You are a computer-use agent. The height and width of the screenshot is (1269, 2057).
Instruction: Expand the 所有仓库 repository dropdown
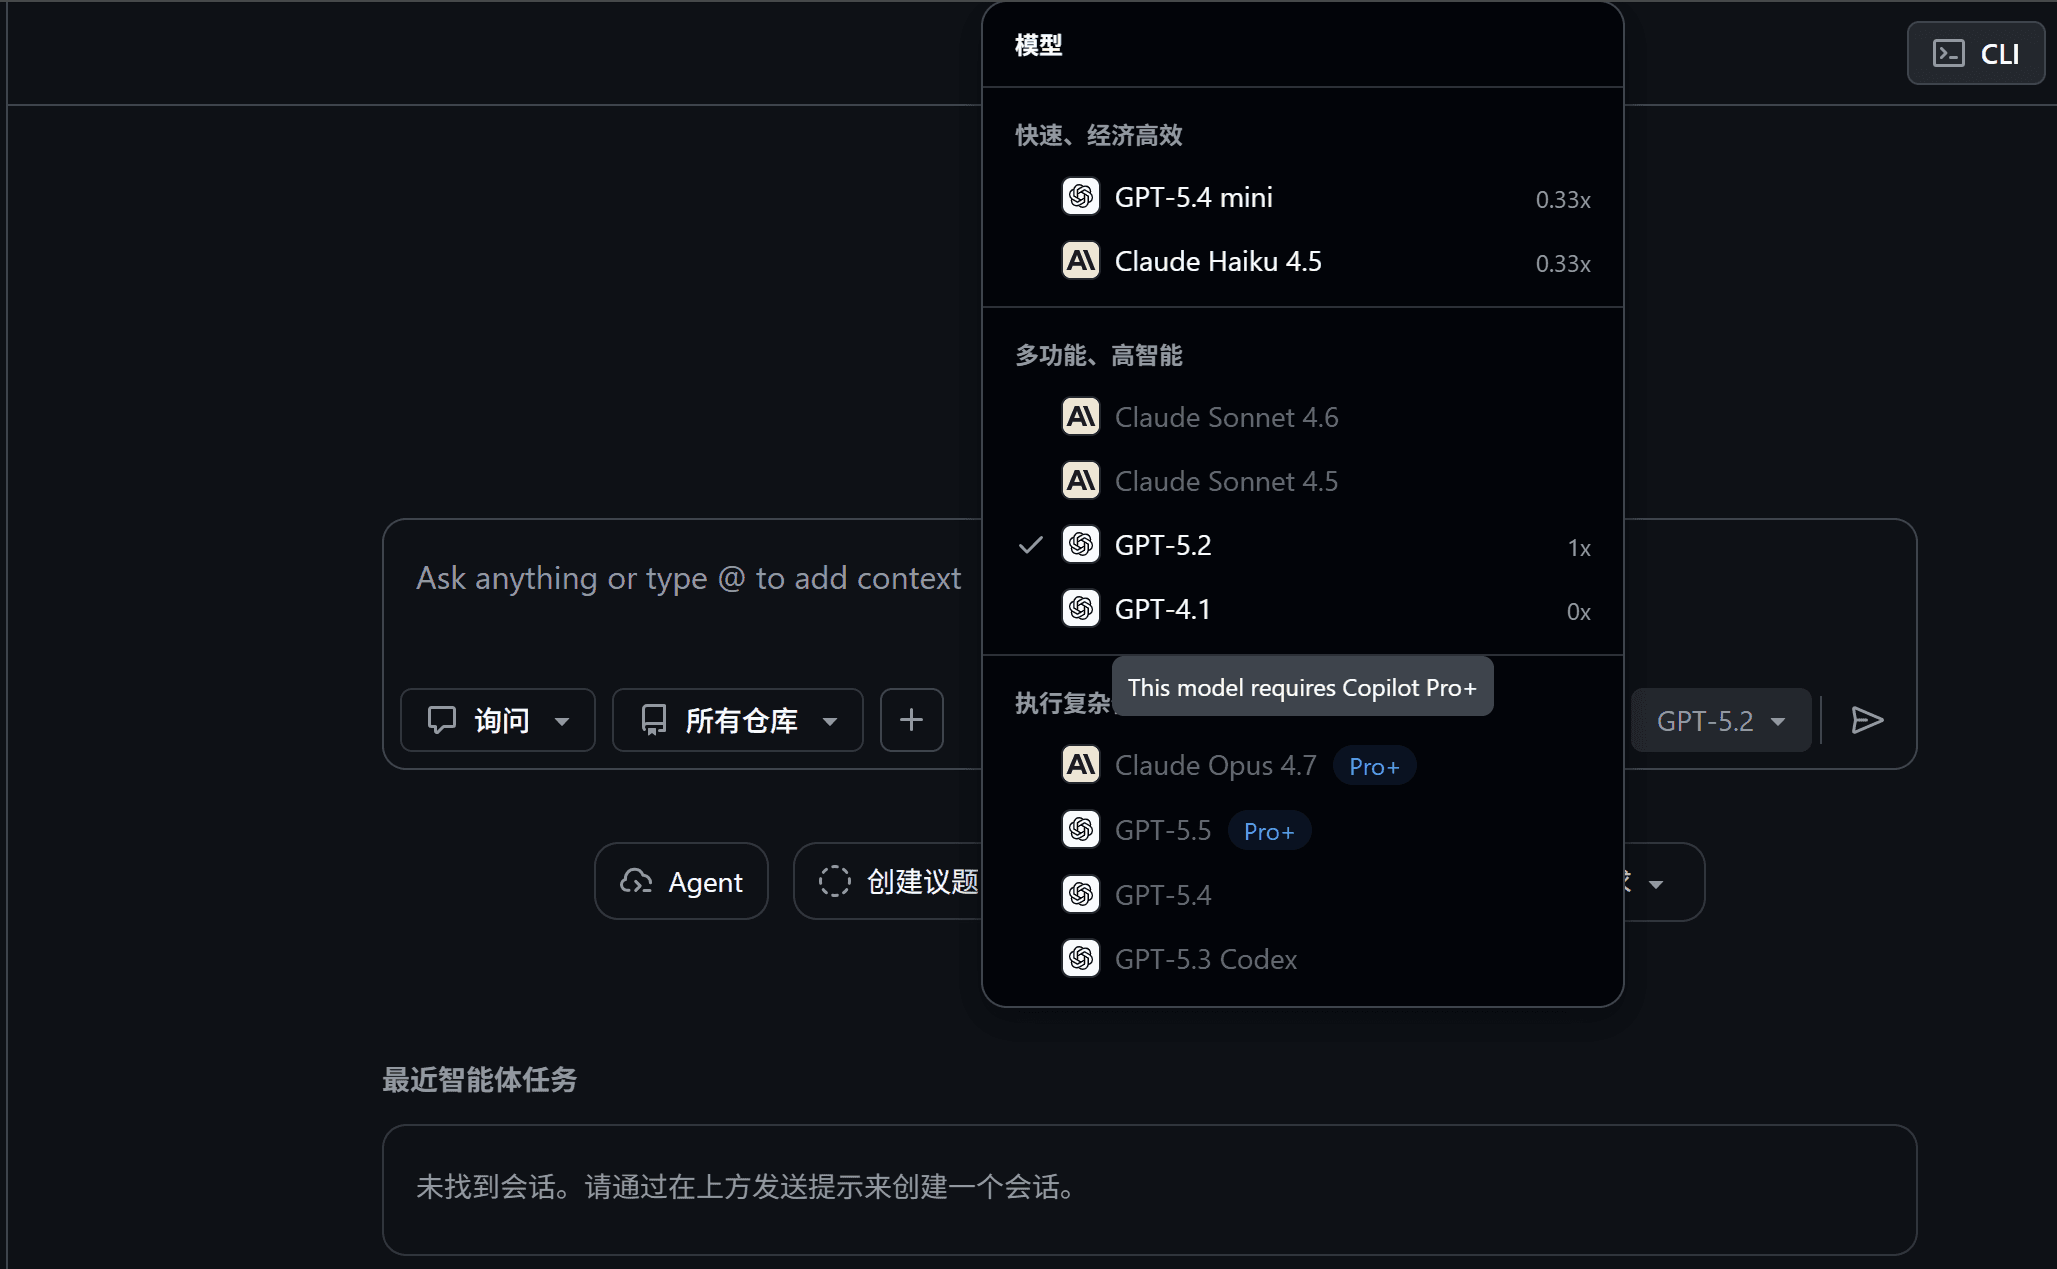click(737, 720)
